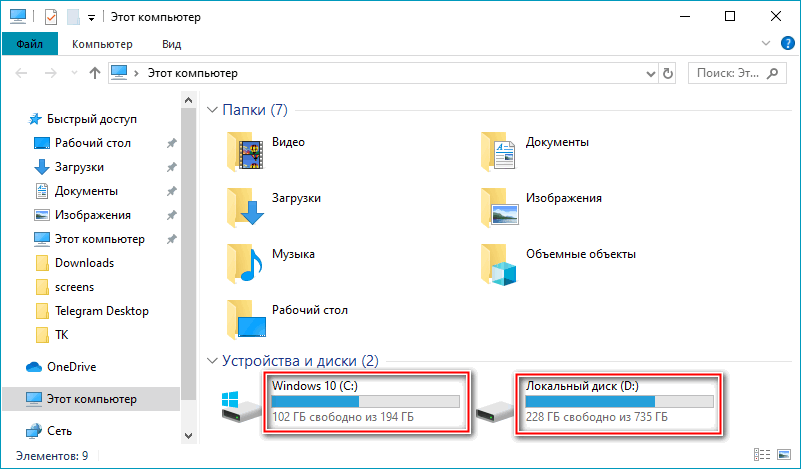The height and width of the screenshot is (469, 801).
Task: Open the screens folder in the sidebar
Action: point(74,287)
